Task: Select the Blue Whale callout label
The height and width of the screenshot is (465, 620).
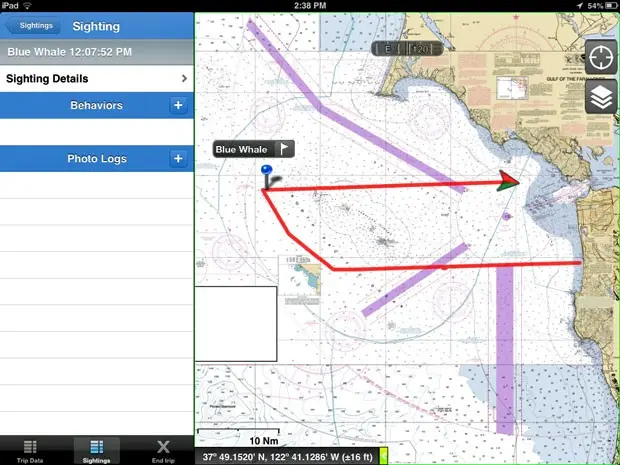Action: point(241,149)
